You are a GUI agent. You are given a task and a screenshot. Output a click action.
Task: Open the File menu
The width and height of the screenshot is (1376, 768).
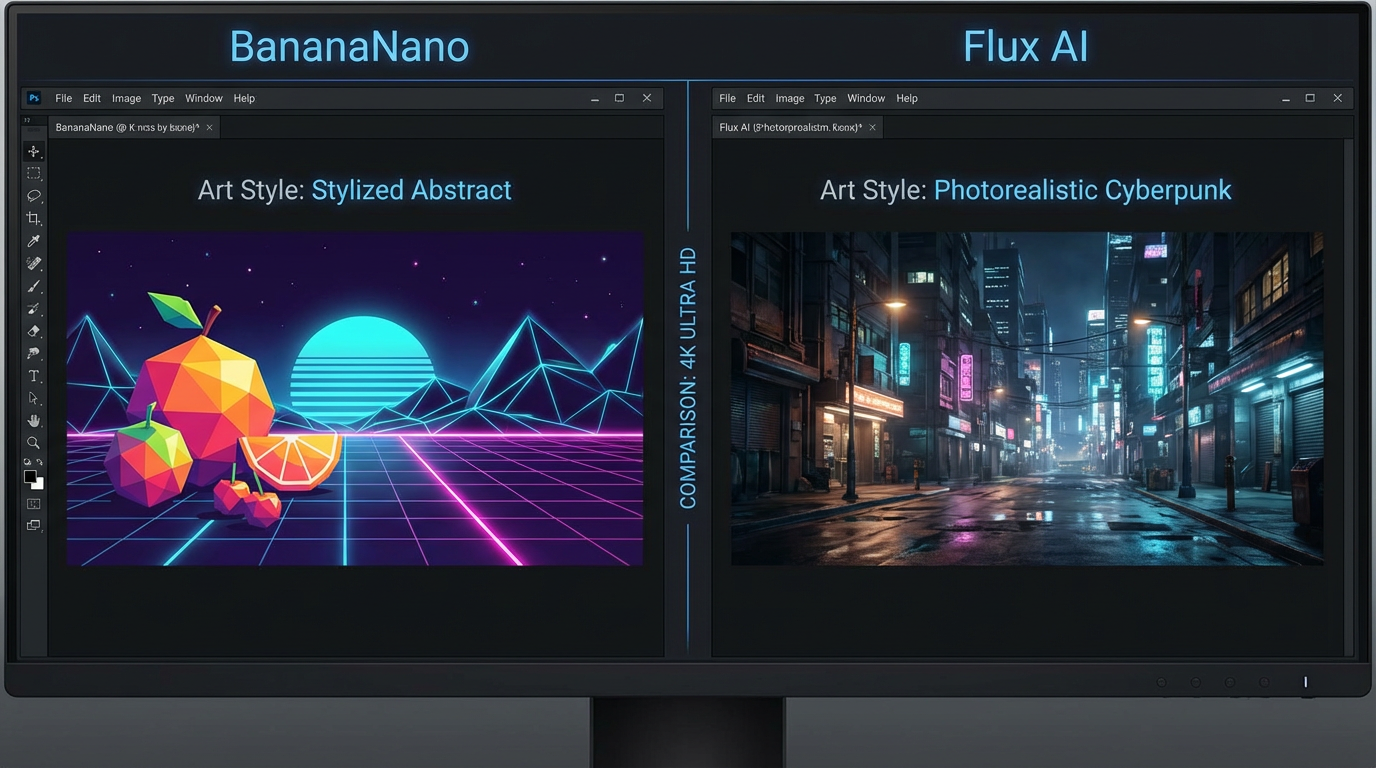pyautogui.click(x=63, y=98)
